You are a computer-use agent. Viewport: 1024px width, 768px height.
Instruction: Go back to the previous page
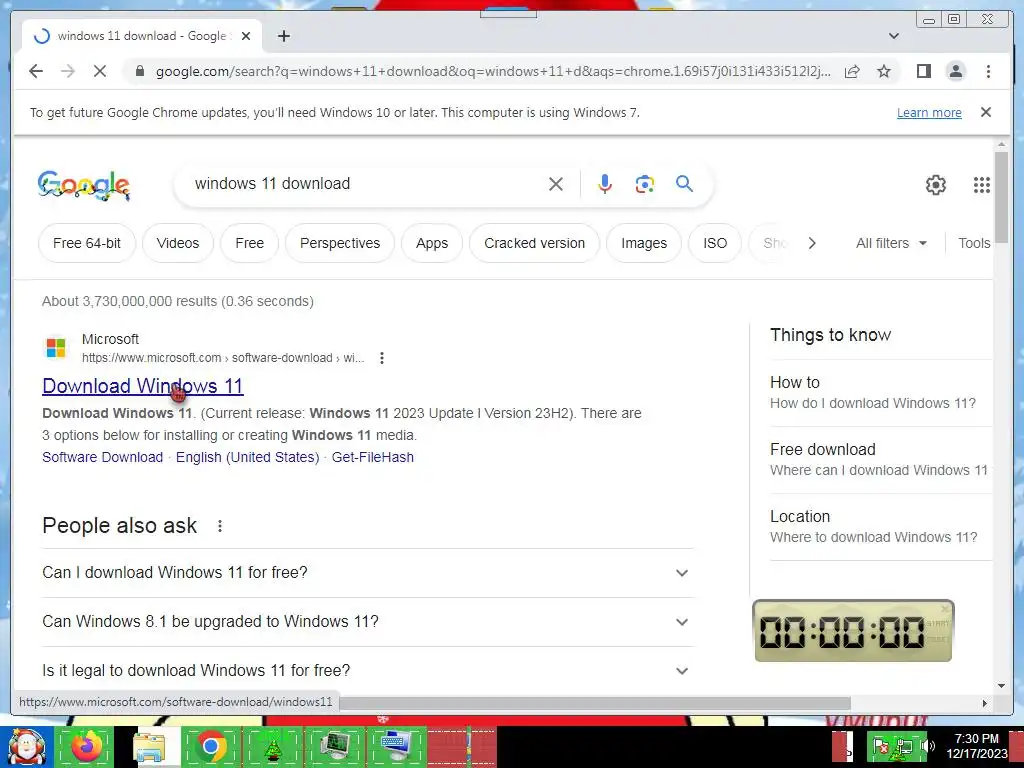pyautogui.click(x=36, y=71)
